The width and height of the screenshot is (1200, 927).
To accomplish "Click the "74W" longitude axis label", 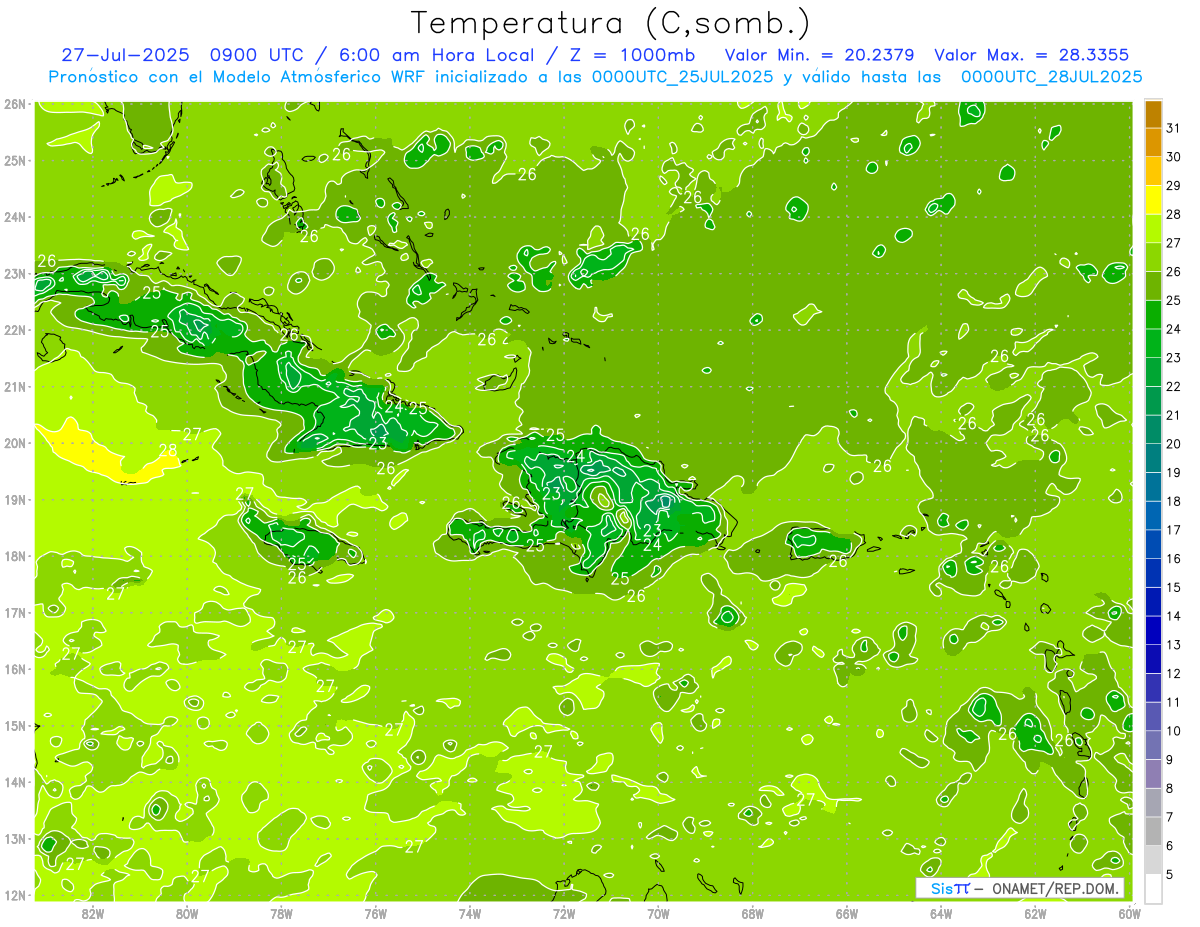I will 470,913.
